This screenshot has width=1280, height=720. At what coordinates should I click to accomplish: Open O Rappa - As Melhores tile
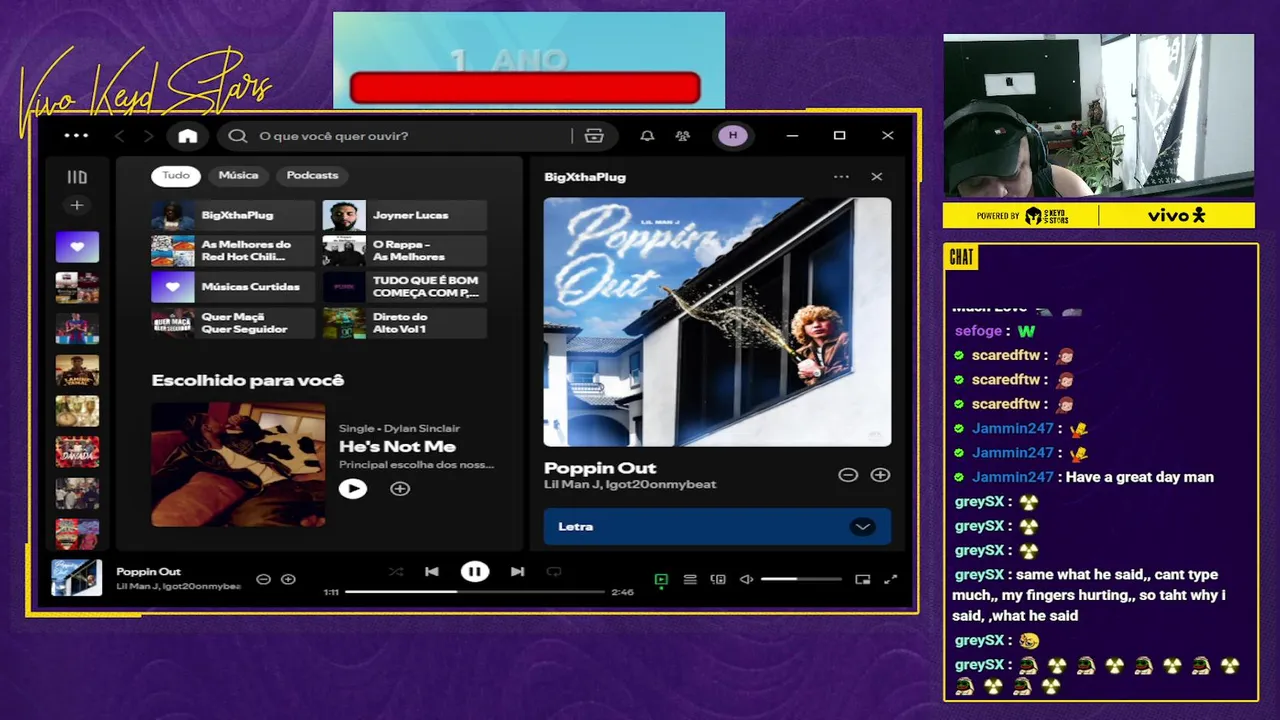404,251
